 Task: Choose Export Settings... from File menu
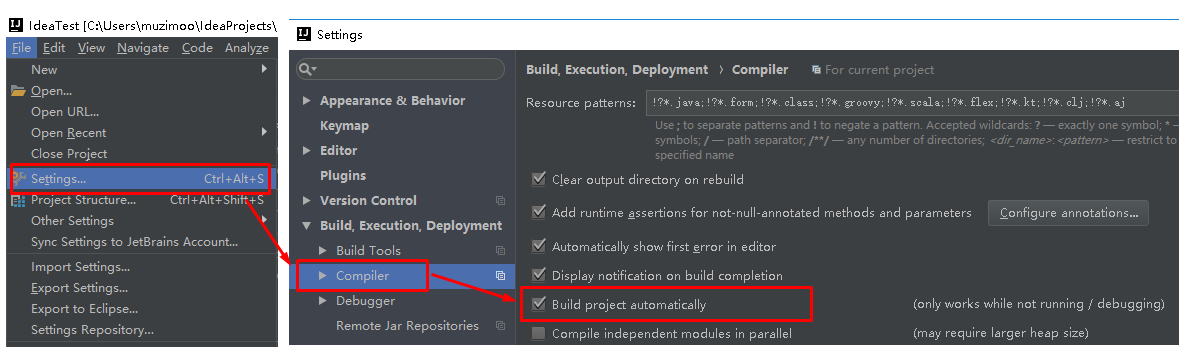79,288
